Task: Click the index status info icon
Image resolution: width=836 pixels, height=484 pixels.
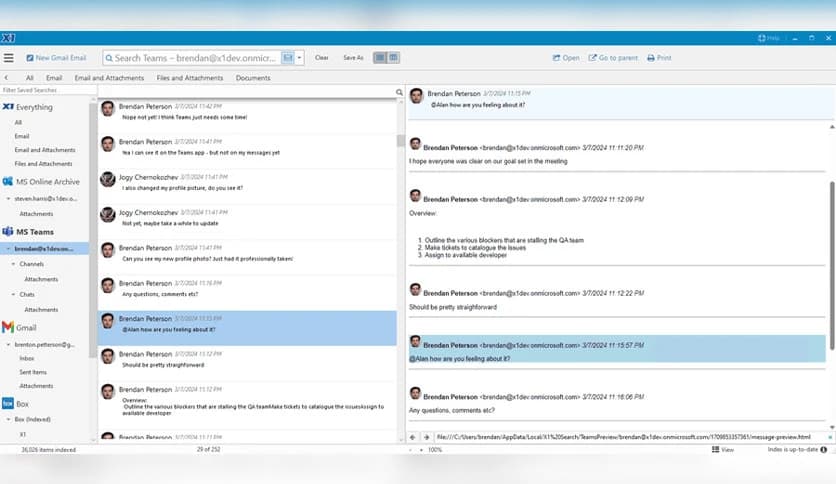Action: (x=824, y=449)
